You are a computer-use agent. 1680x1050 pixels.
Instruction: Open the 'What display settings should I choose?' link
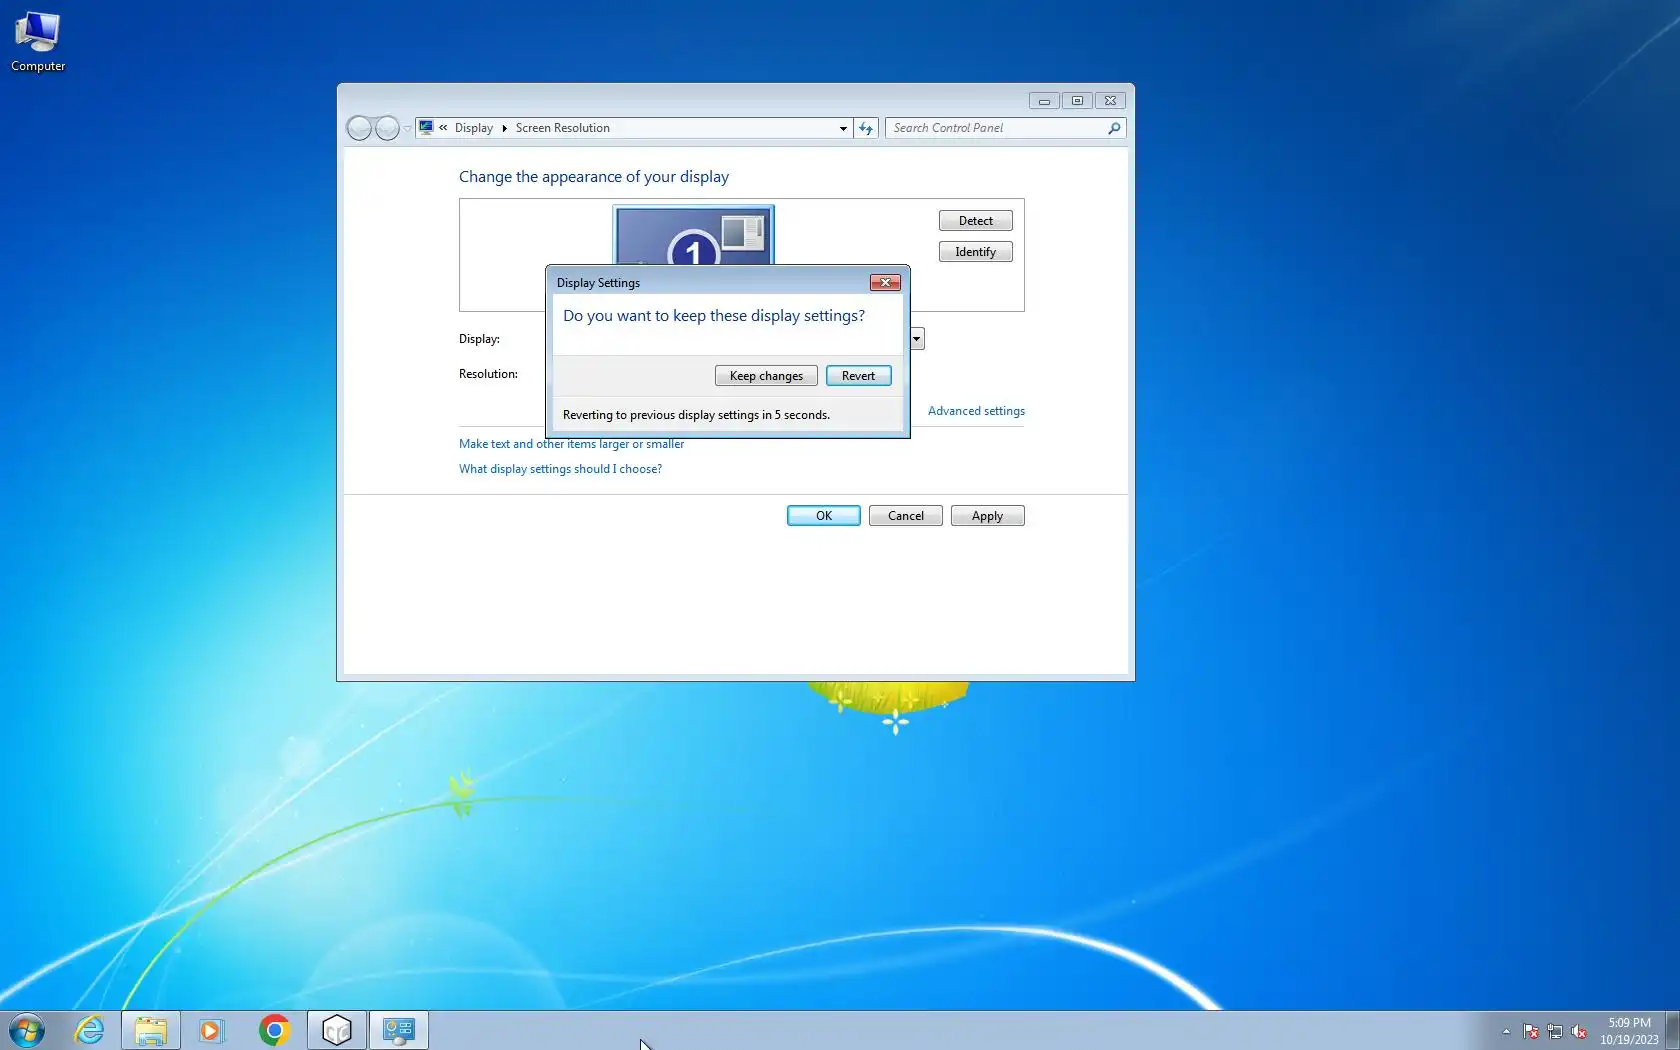coord(560,469)
